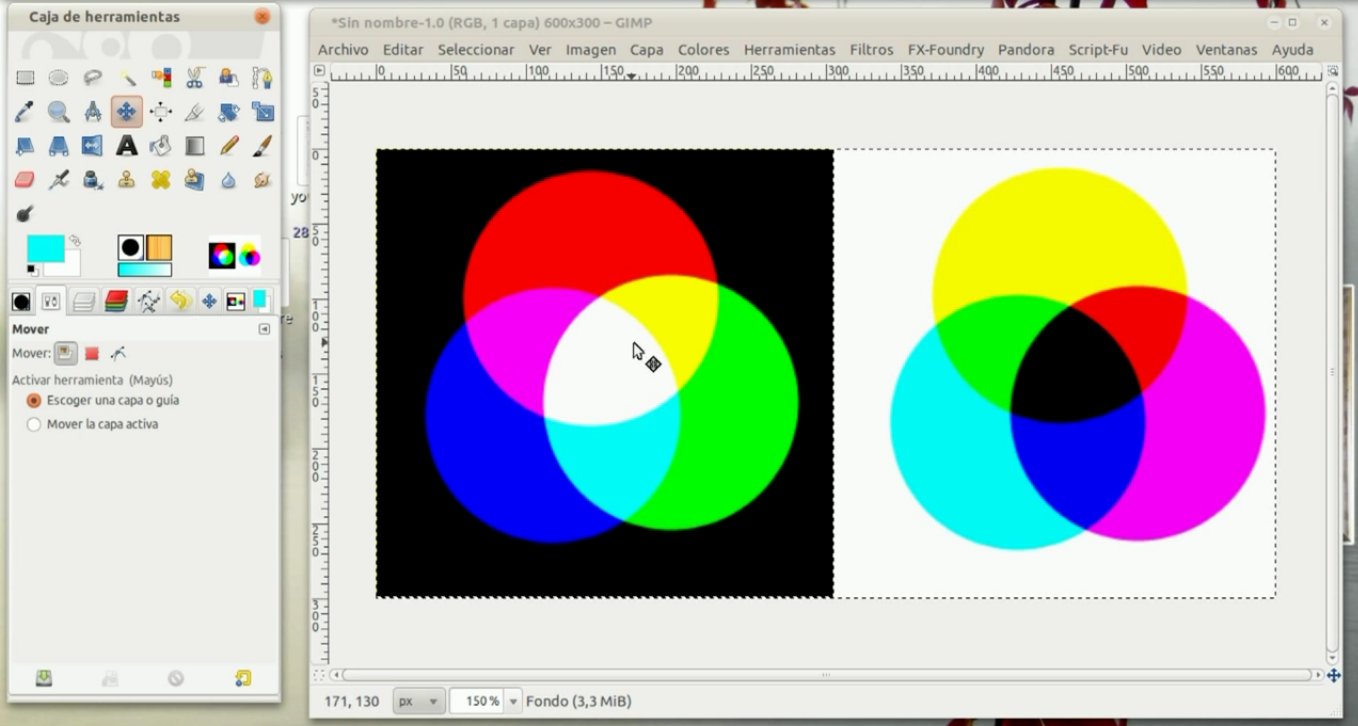Click restore tool options defaults button
This screenshot has width=1358, height=726.
pyautogui.click(x=243, y=678)
